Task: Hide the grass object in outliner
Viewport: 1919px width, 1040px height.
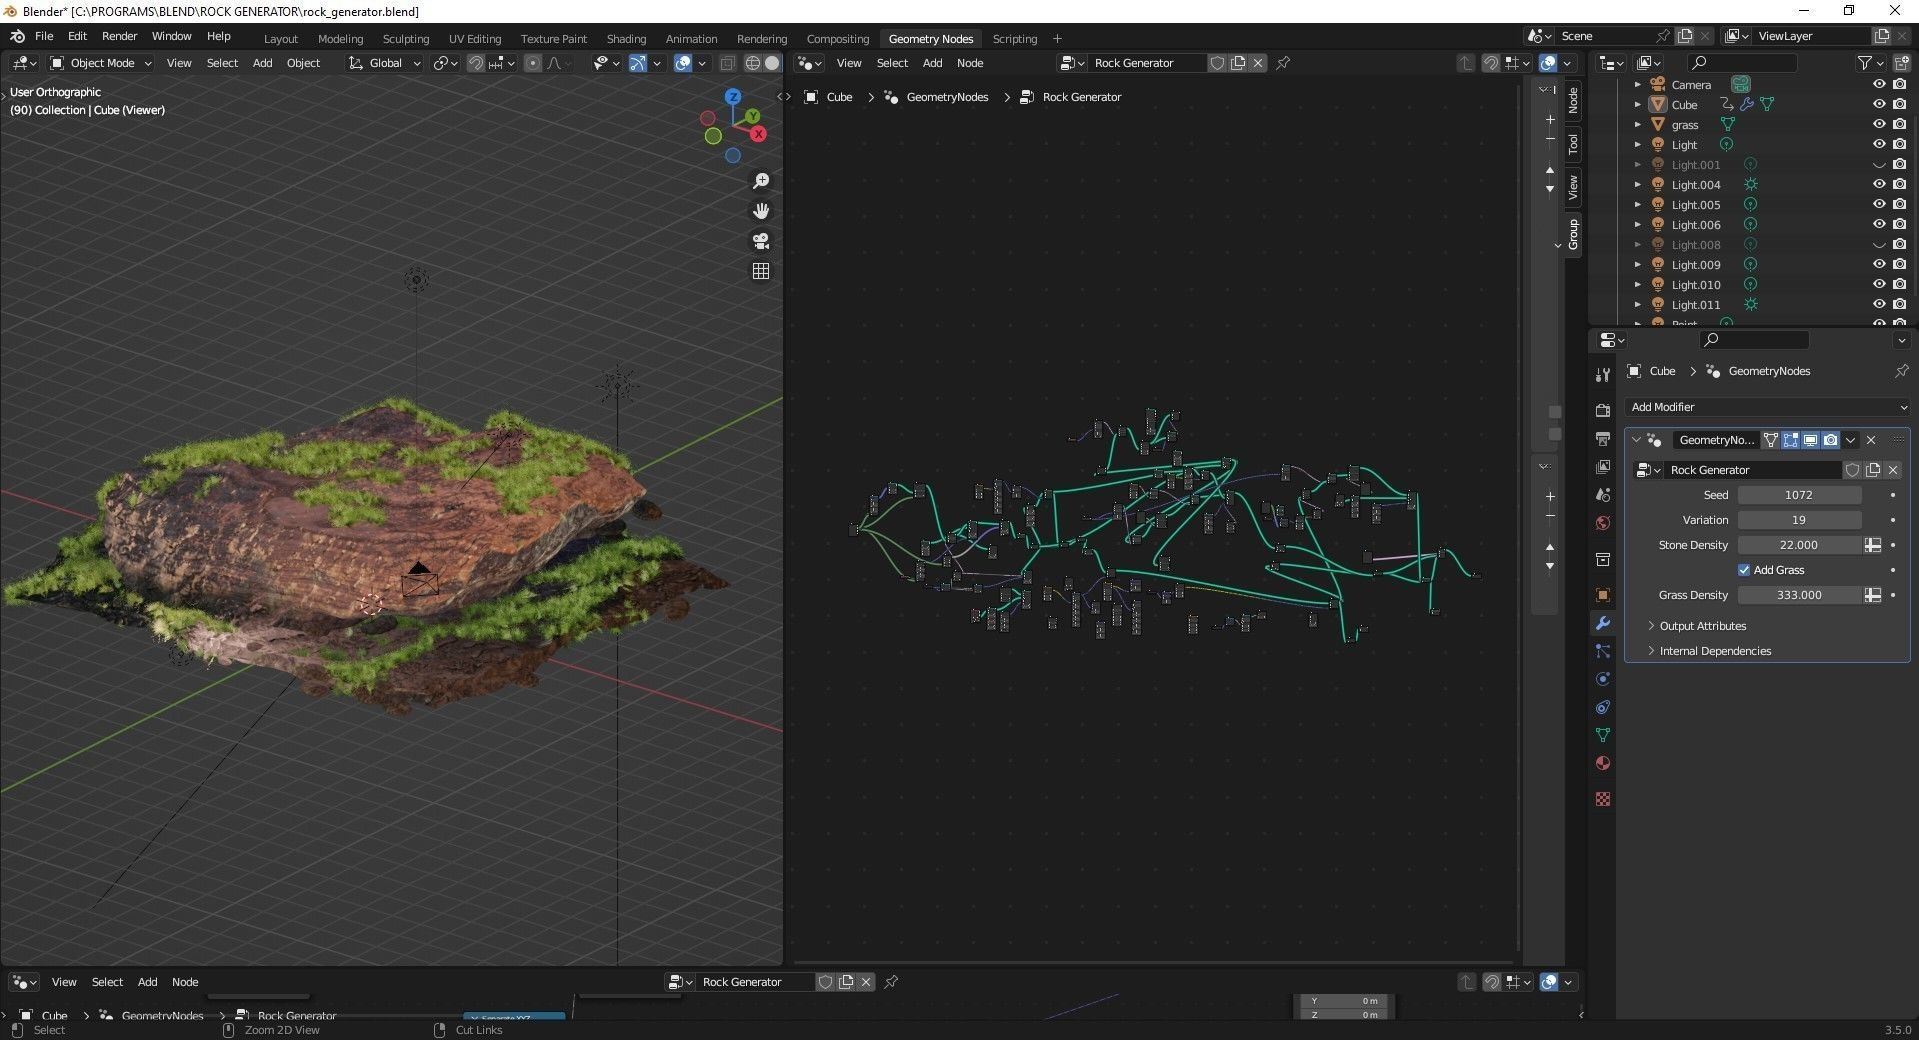Action: pos(1879,125)
